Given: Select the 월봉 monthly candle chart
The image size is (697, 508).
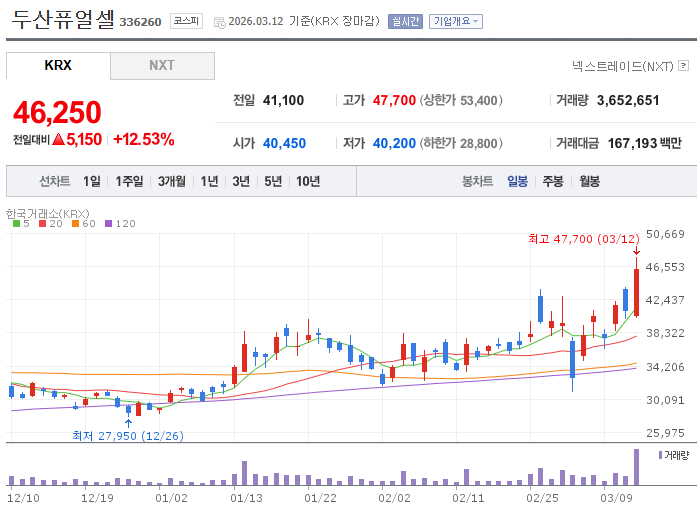Looking at the screenshot, I should click(x=589, y=181).
